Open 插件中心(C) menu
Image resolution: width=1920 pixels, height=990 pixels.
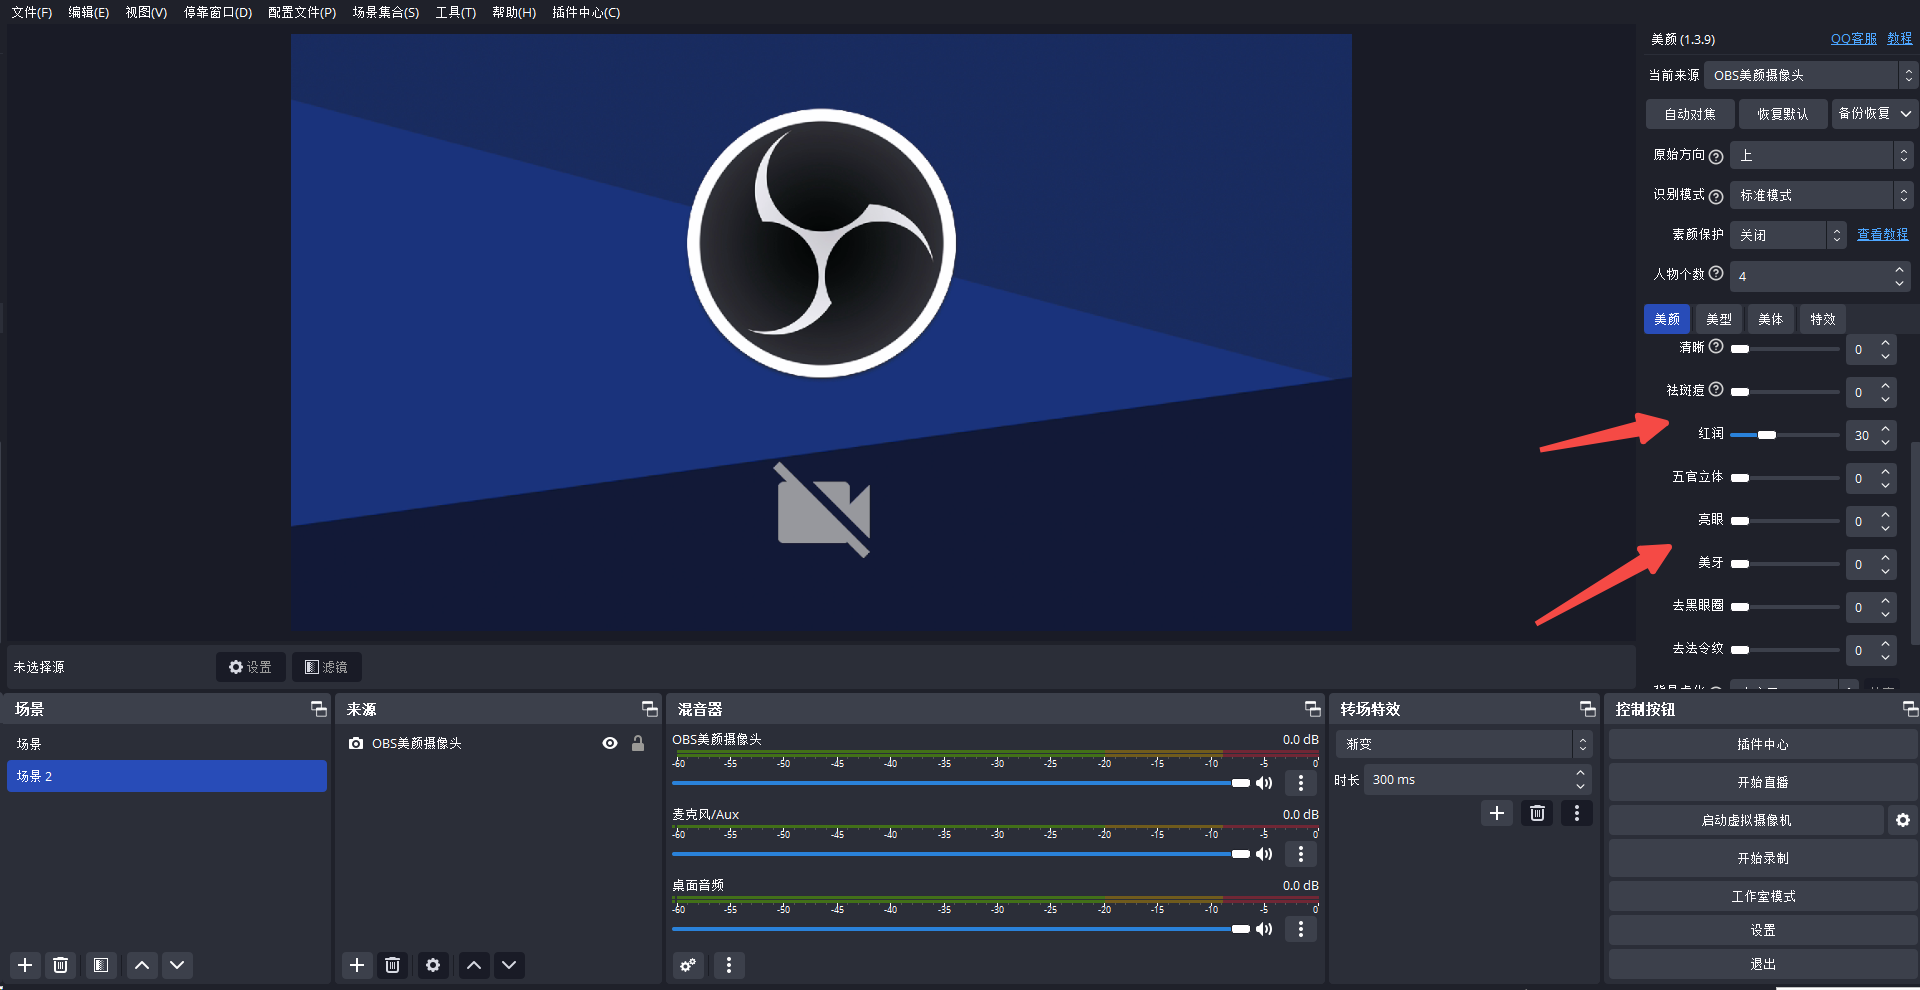click(586, 12)
